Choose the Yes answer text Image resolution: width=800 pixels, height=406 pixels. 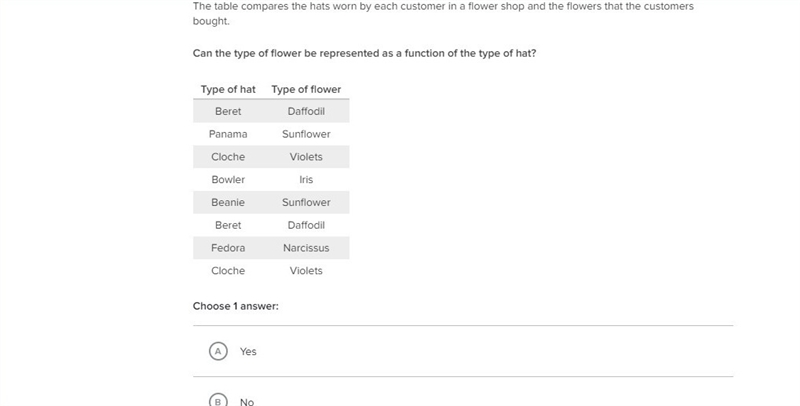point(248,351)
